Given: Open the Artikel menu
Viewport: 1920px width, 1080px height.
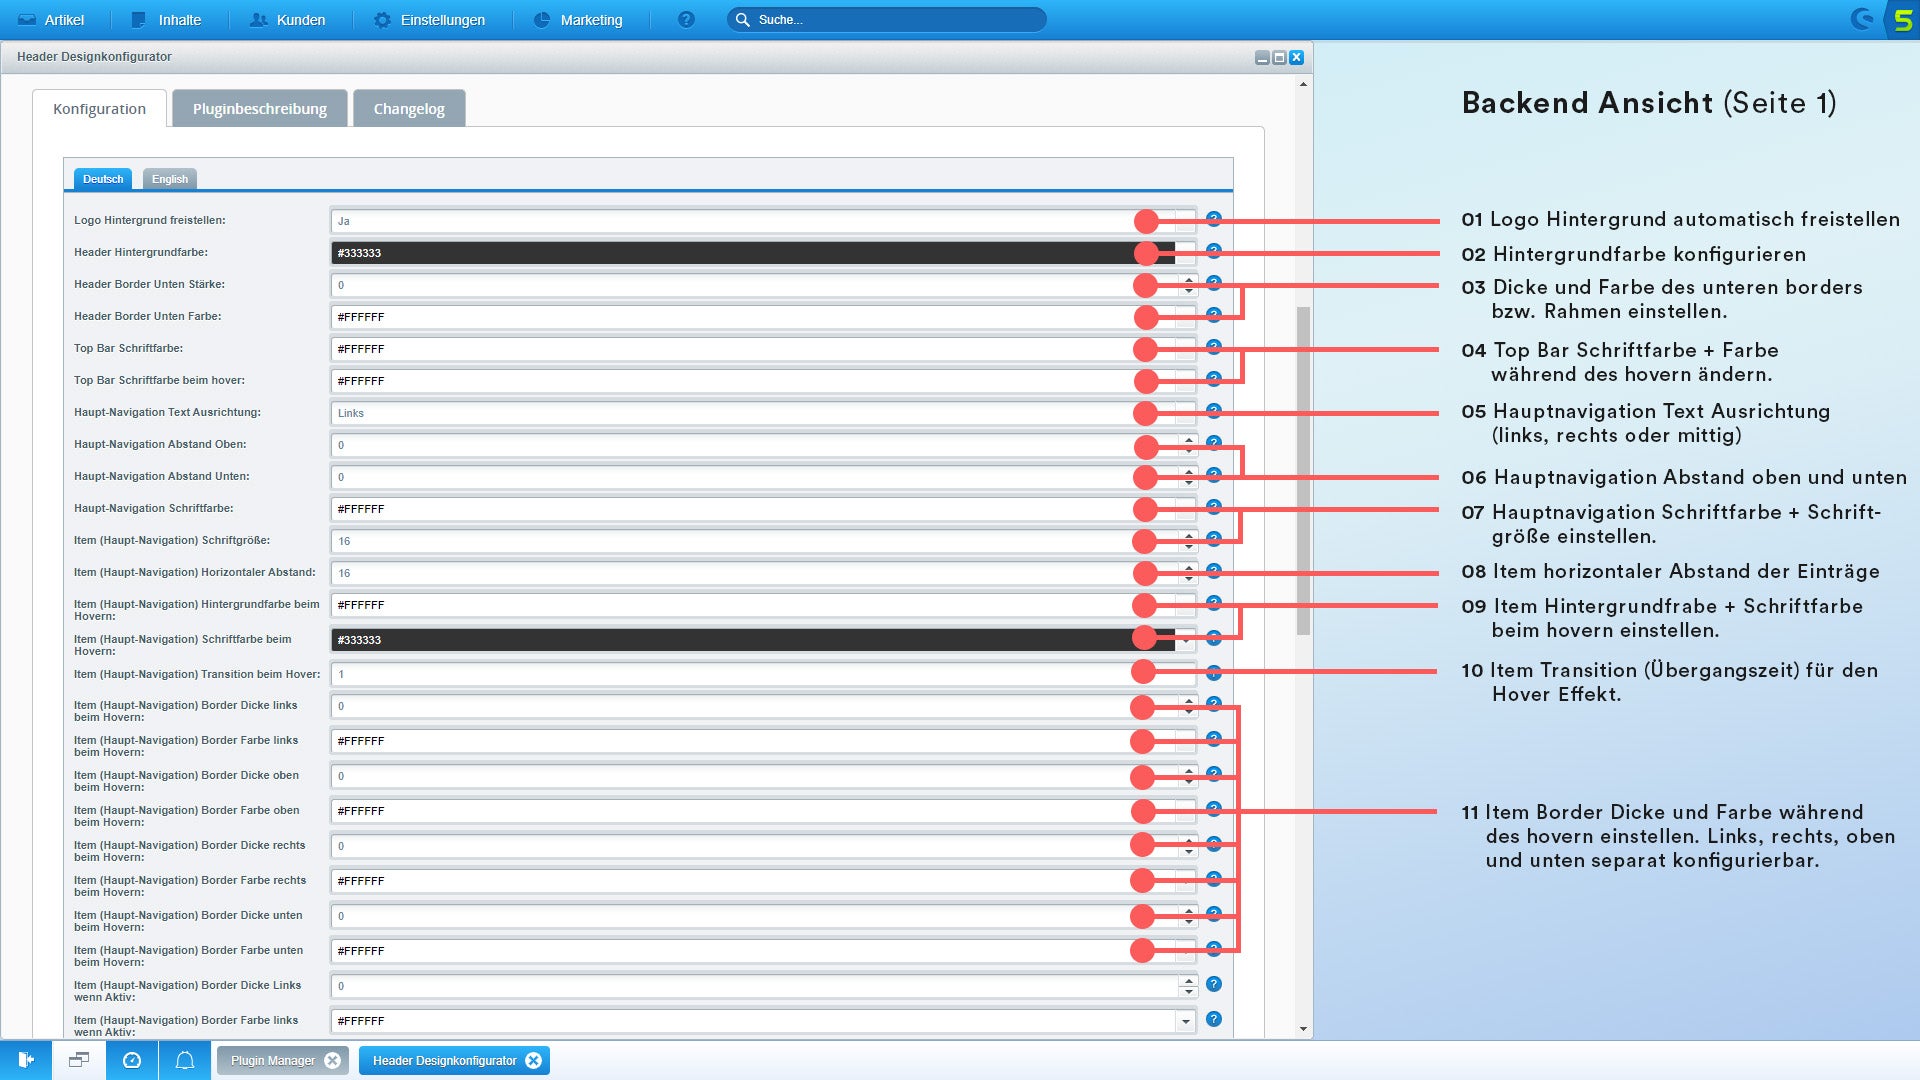Looking at the screenshot, I should [x=51, y=20].
